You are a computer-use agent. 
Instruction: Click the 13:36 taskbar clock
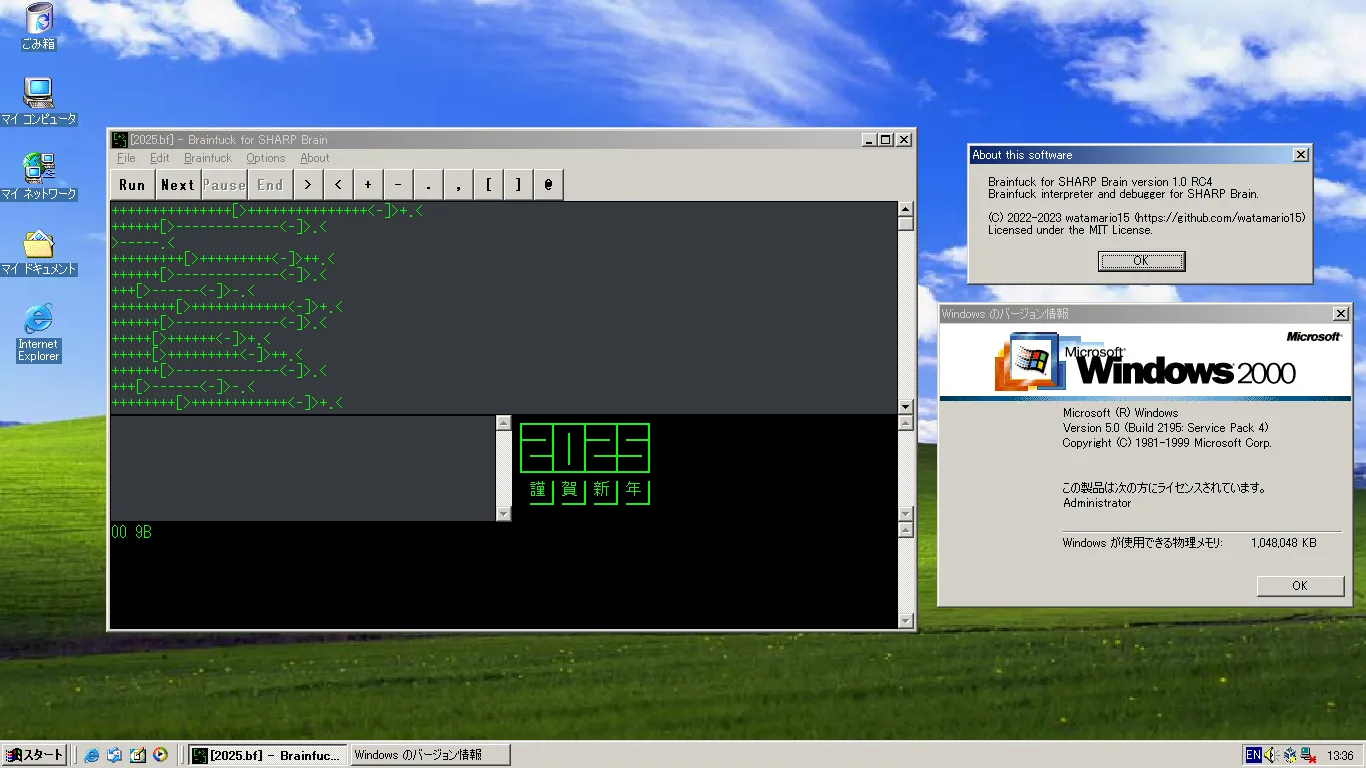(1340, 756)
